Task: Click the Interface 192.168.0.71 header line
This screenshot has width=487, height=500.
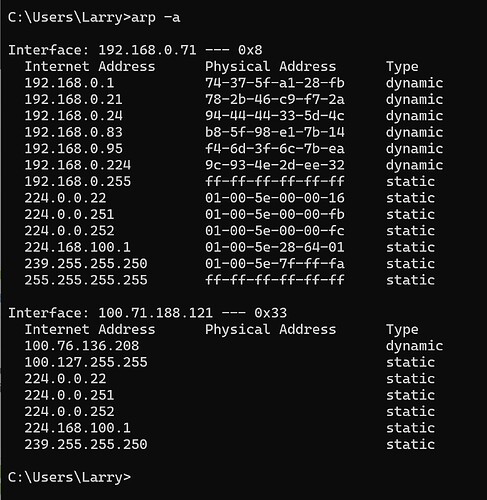Action: click(135, 50)
